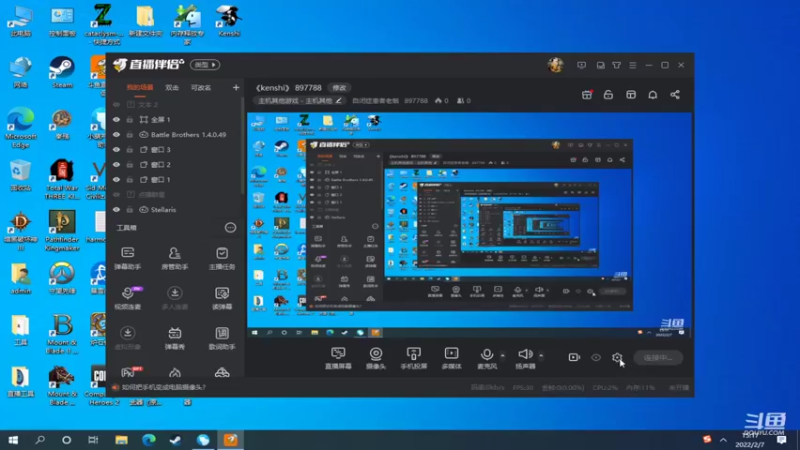The height and width of the screenshot is (450, 800).
Task: Open the 读弹幕 tool
Action: 222,297
